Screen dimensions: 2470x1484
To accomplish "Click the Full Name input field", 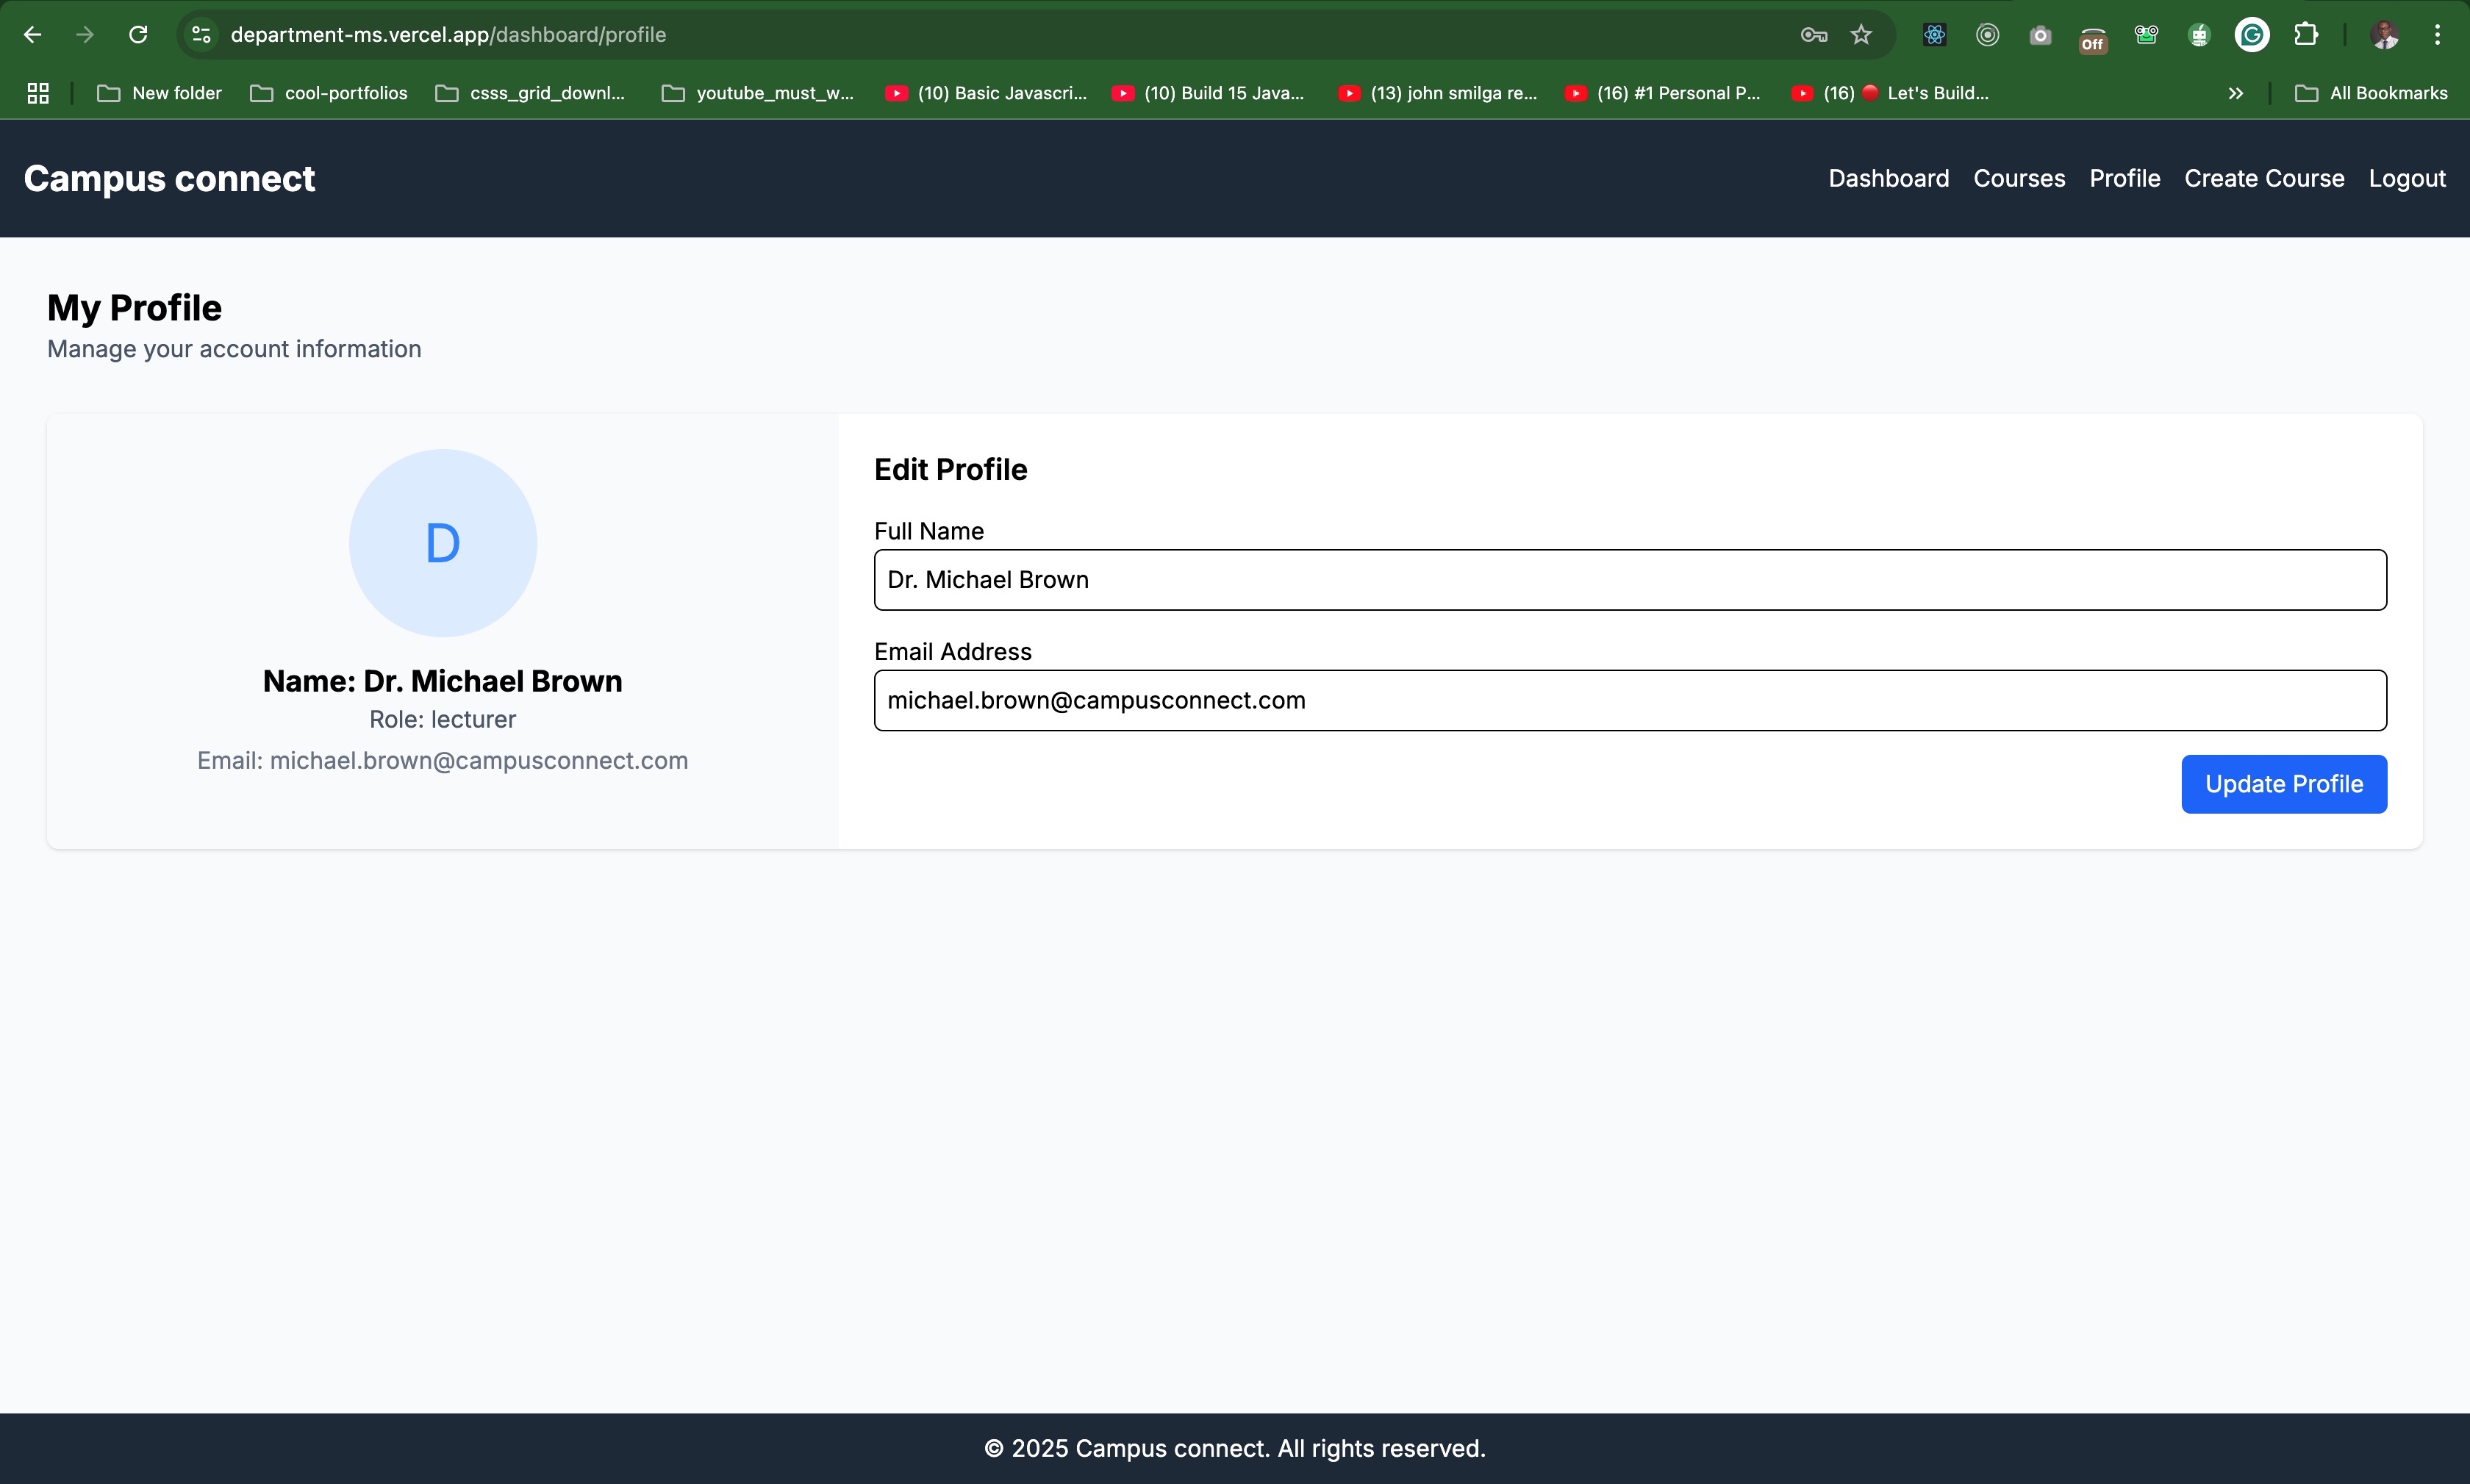I will click(1629, 580).
